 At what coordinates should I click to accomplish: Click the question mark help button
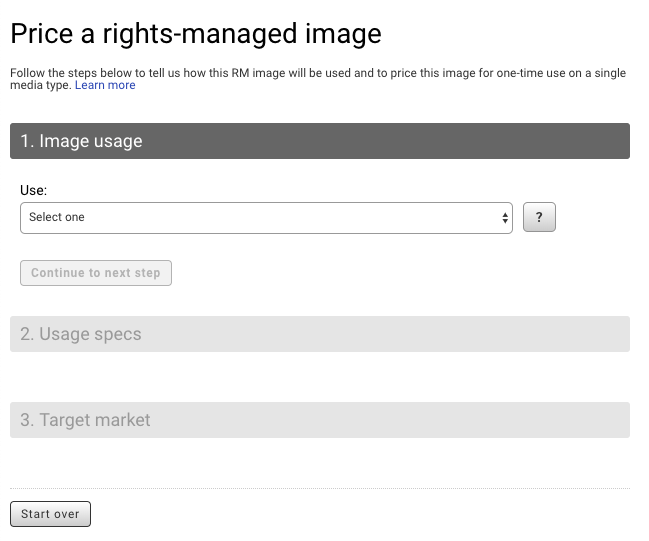click(x=539, y=217)
